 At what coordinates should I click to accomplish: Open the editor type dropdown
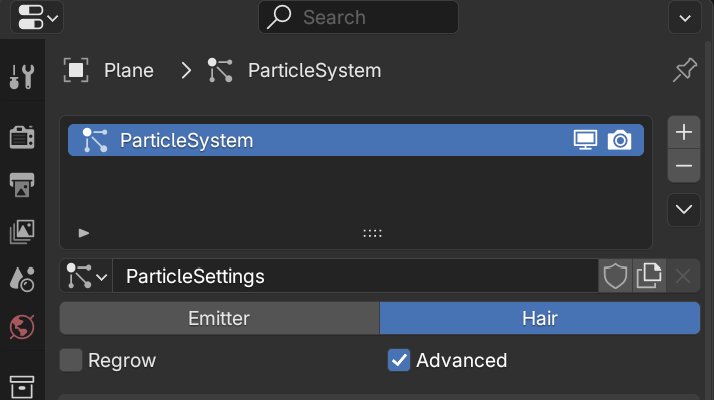tap(37, 17)
